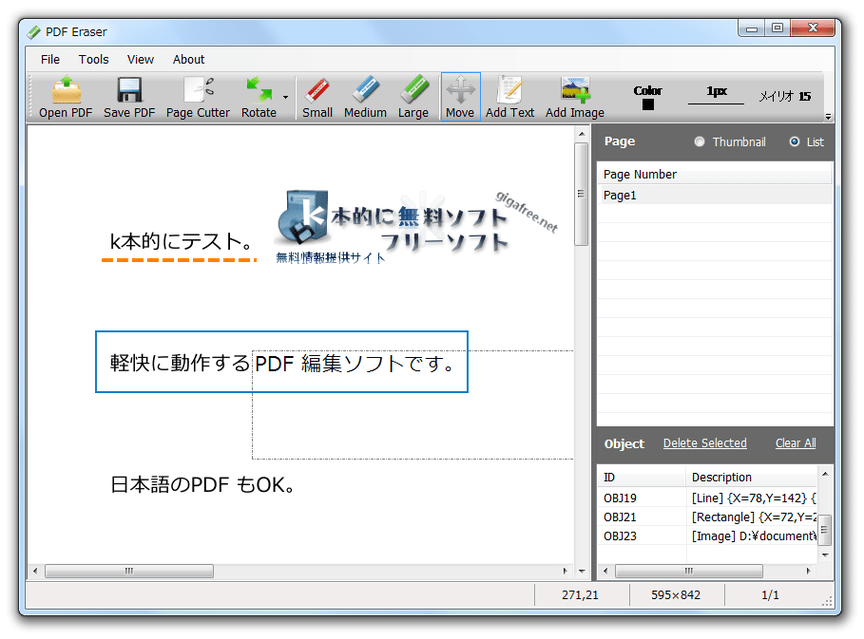Open the View menu

point(141,59)
